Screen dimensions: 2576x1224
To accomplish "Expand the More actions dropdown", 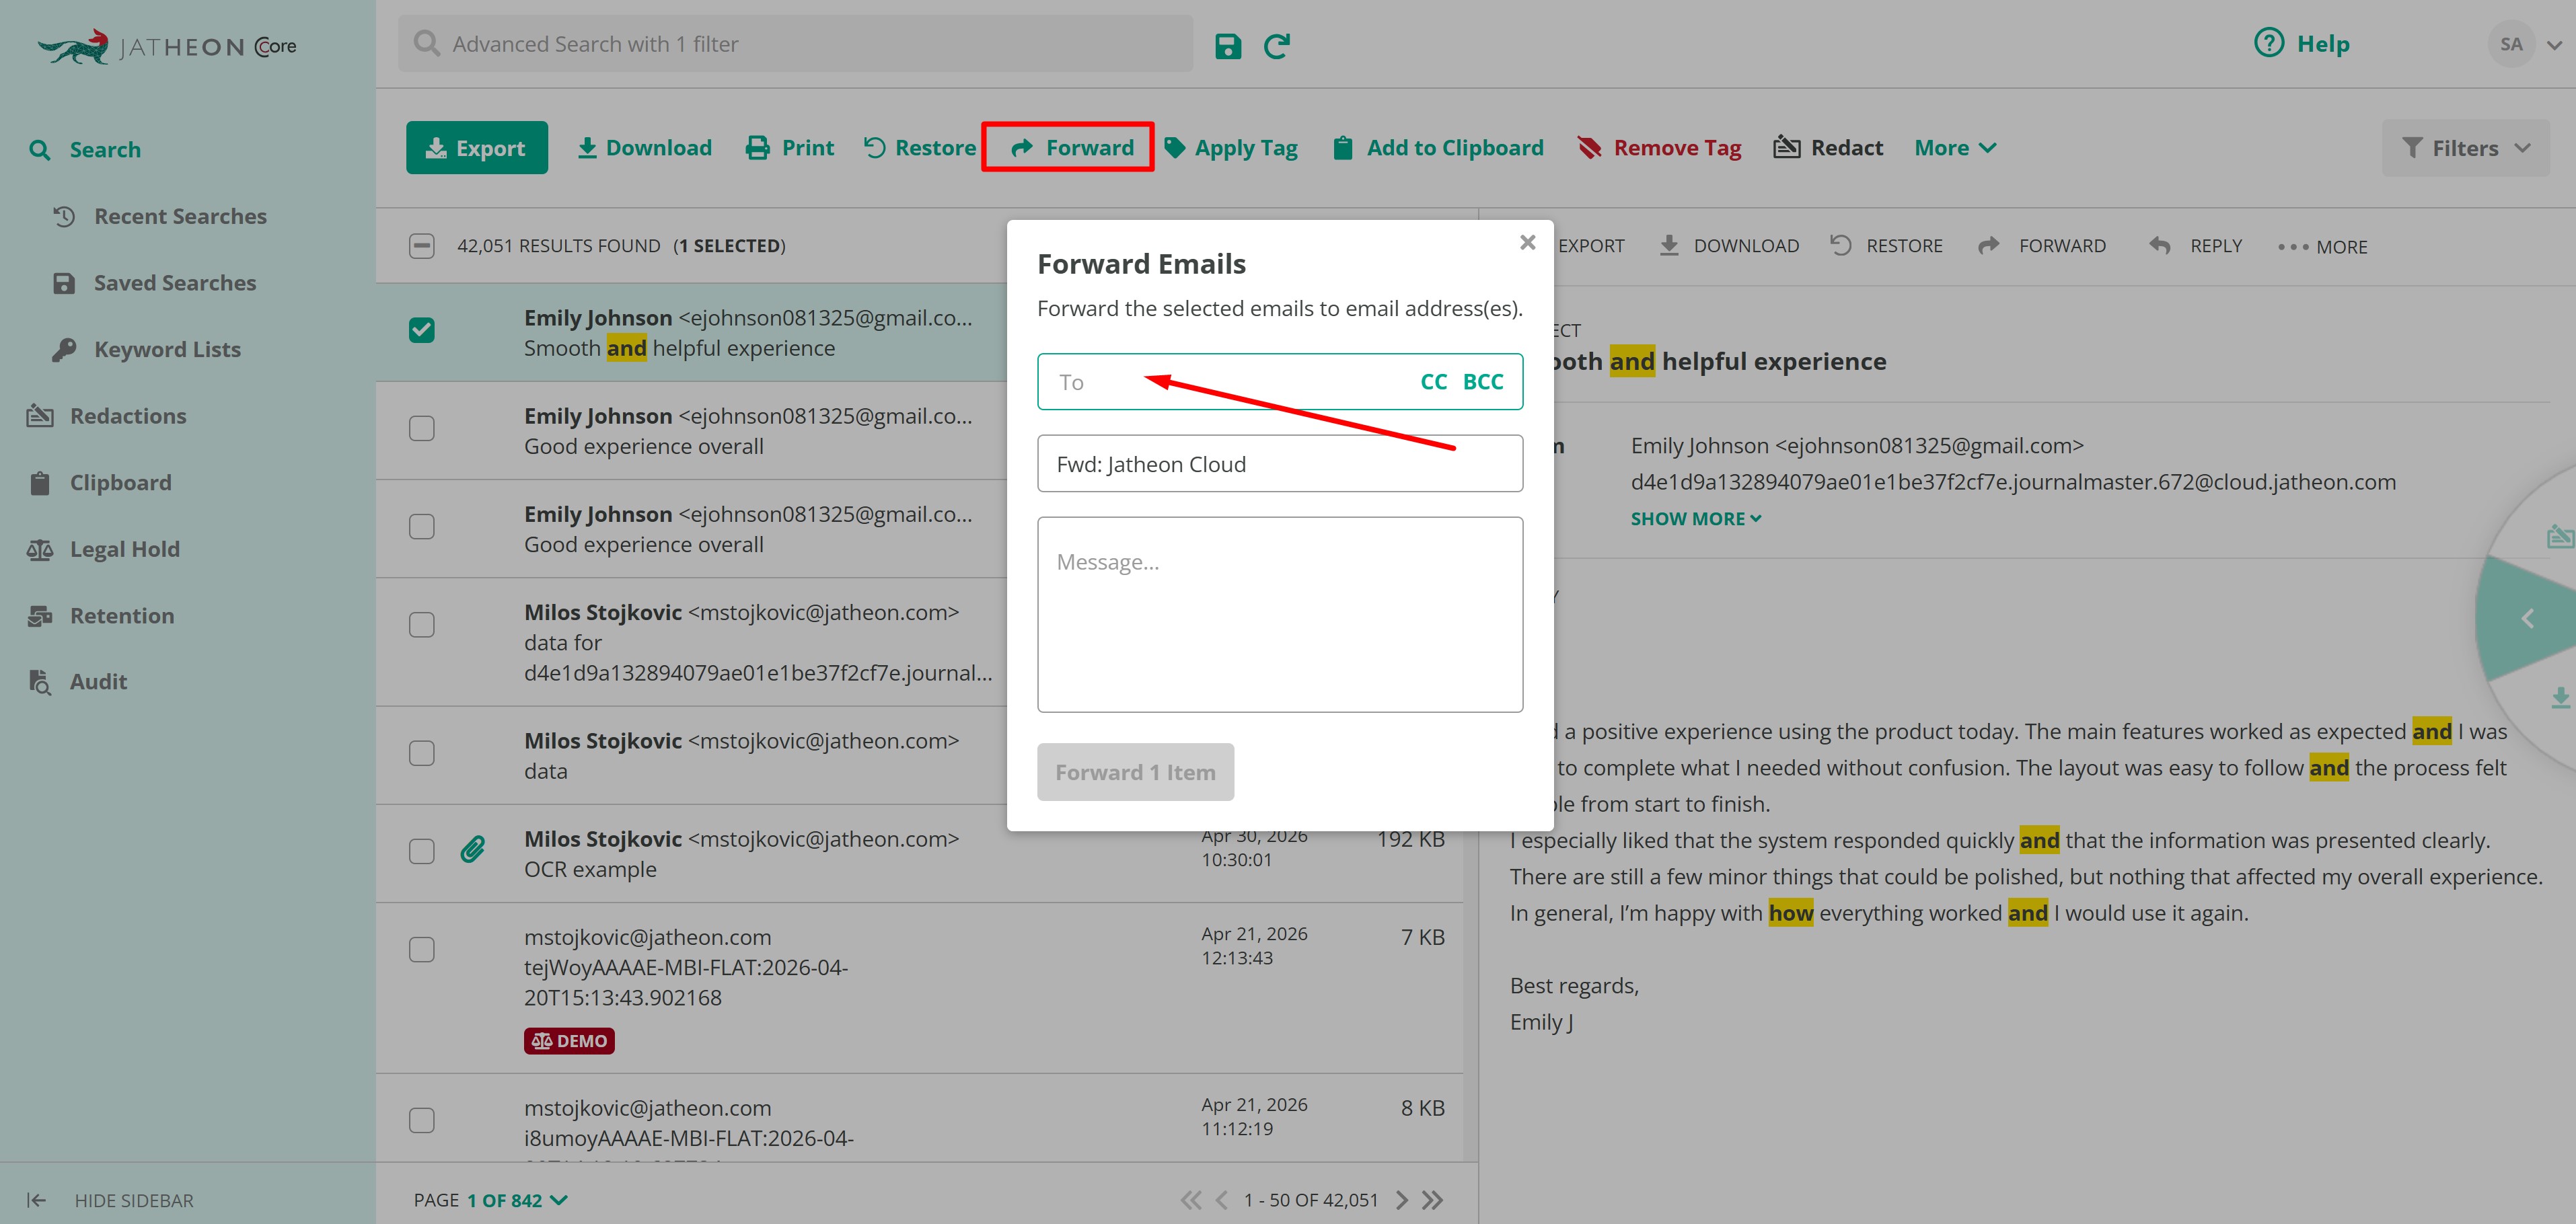I will pyautogui.click(x=1955, y=148).
